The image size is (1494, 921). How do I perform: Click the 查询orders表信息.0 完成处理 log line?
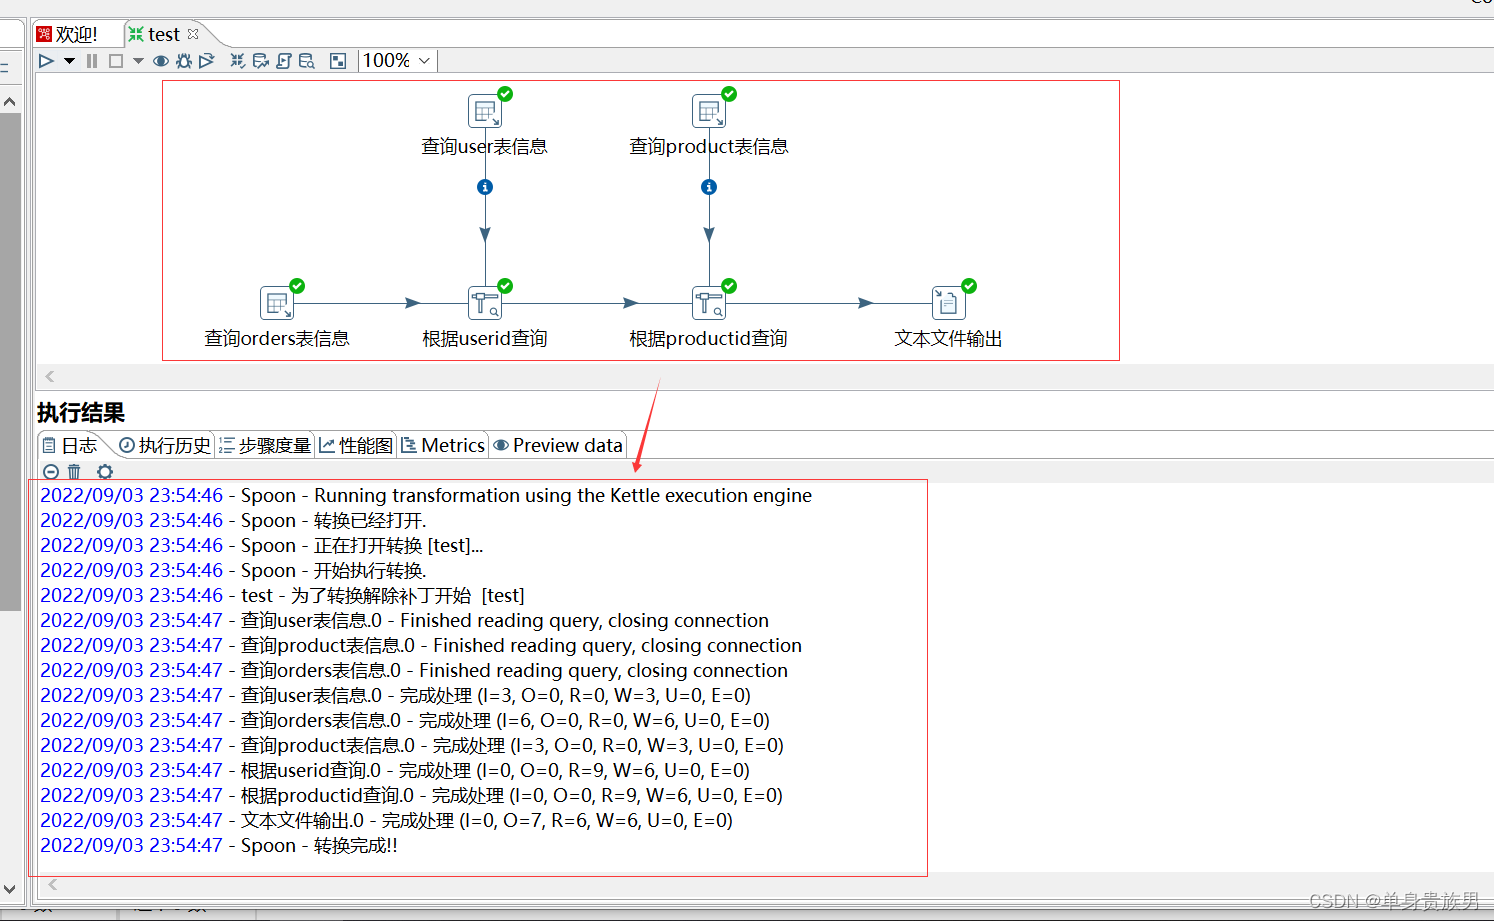pos(405,720)
